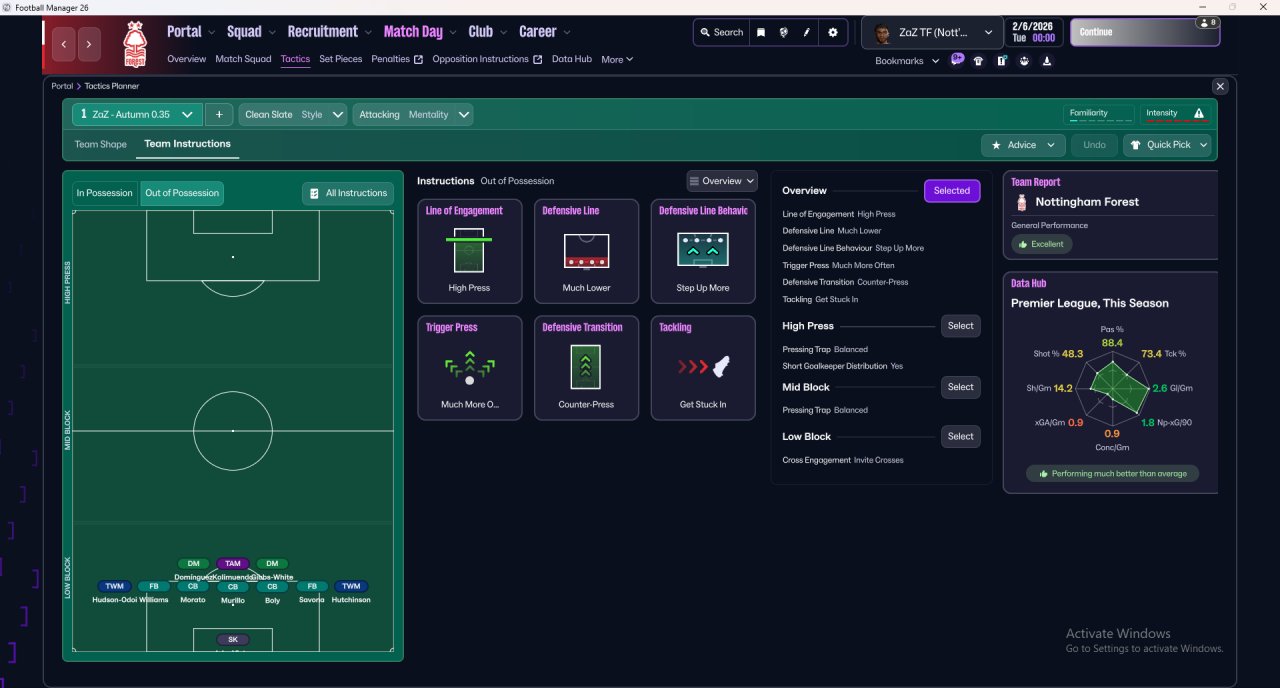The height and width of the screenshot is (688, 1280).
Task: Click Select for Low Block section
Action: (x=961, y=437)
